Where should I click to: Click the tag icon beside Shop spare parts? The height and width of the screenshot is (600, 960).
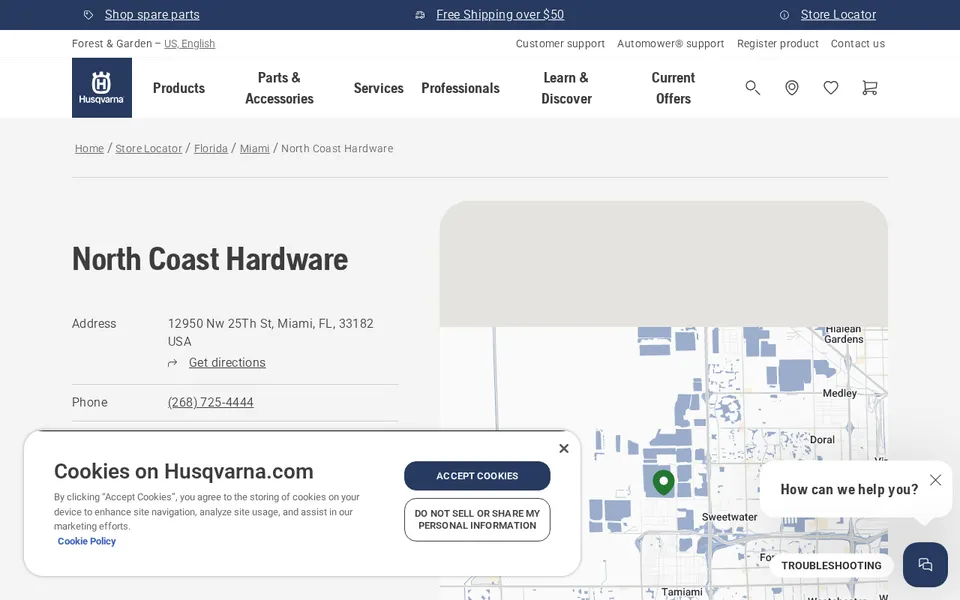(x=88, y=15)
